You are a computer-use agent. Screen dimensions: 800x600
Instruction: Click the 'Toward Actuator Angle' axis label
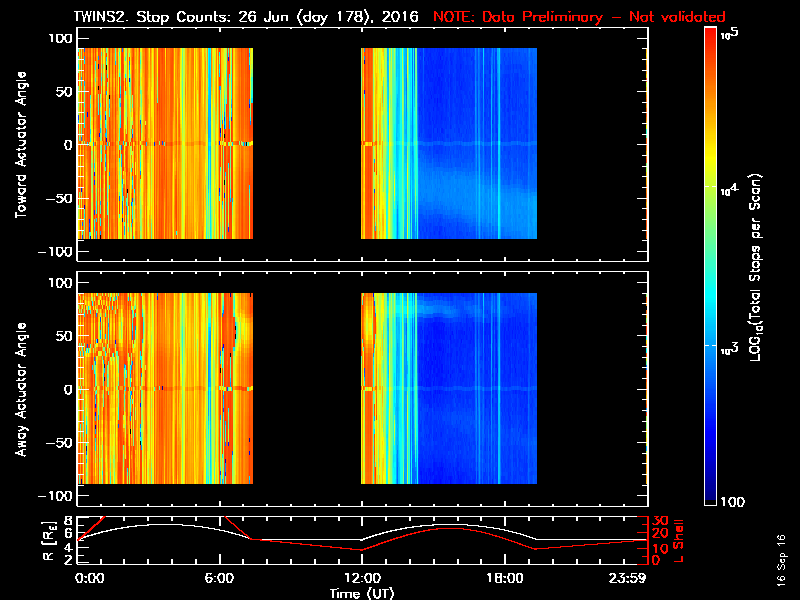[19, 144]
